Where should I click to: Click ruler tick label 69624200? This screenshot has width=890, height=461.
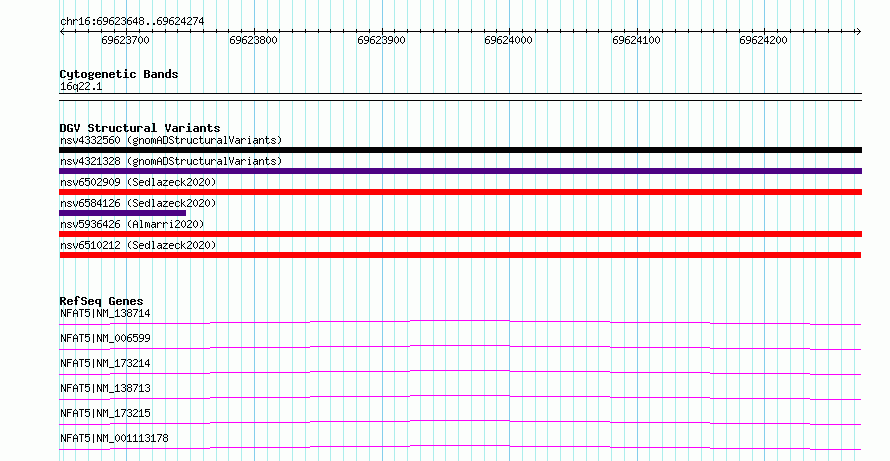pyautogui.click(x=763, y=40)
